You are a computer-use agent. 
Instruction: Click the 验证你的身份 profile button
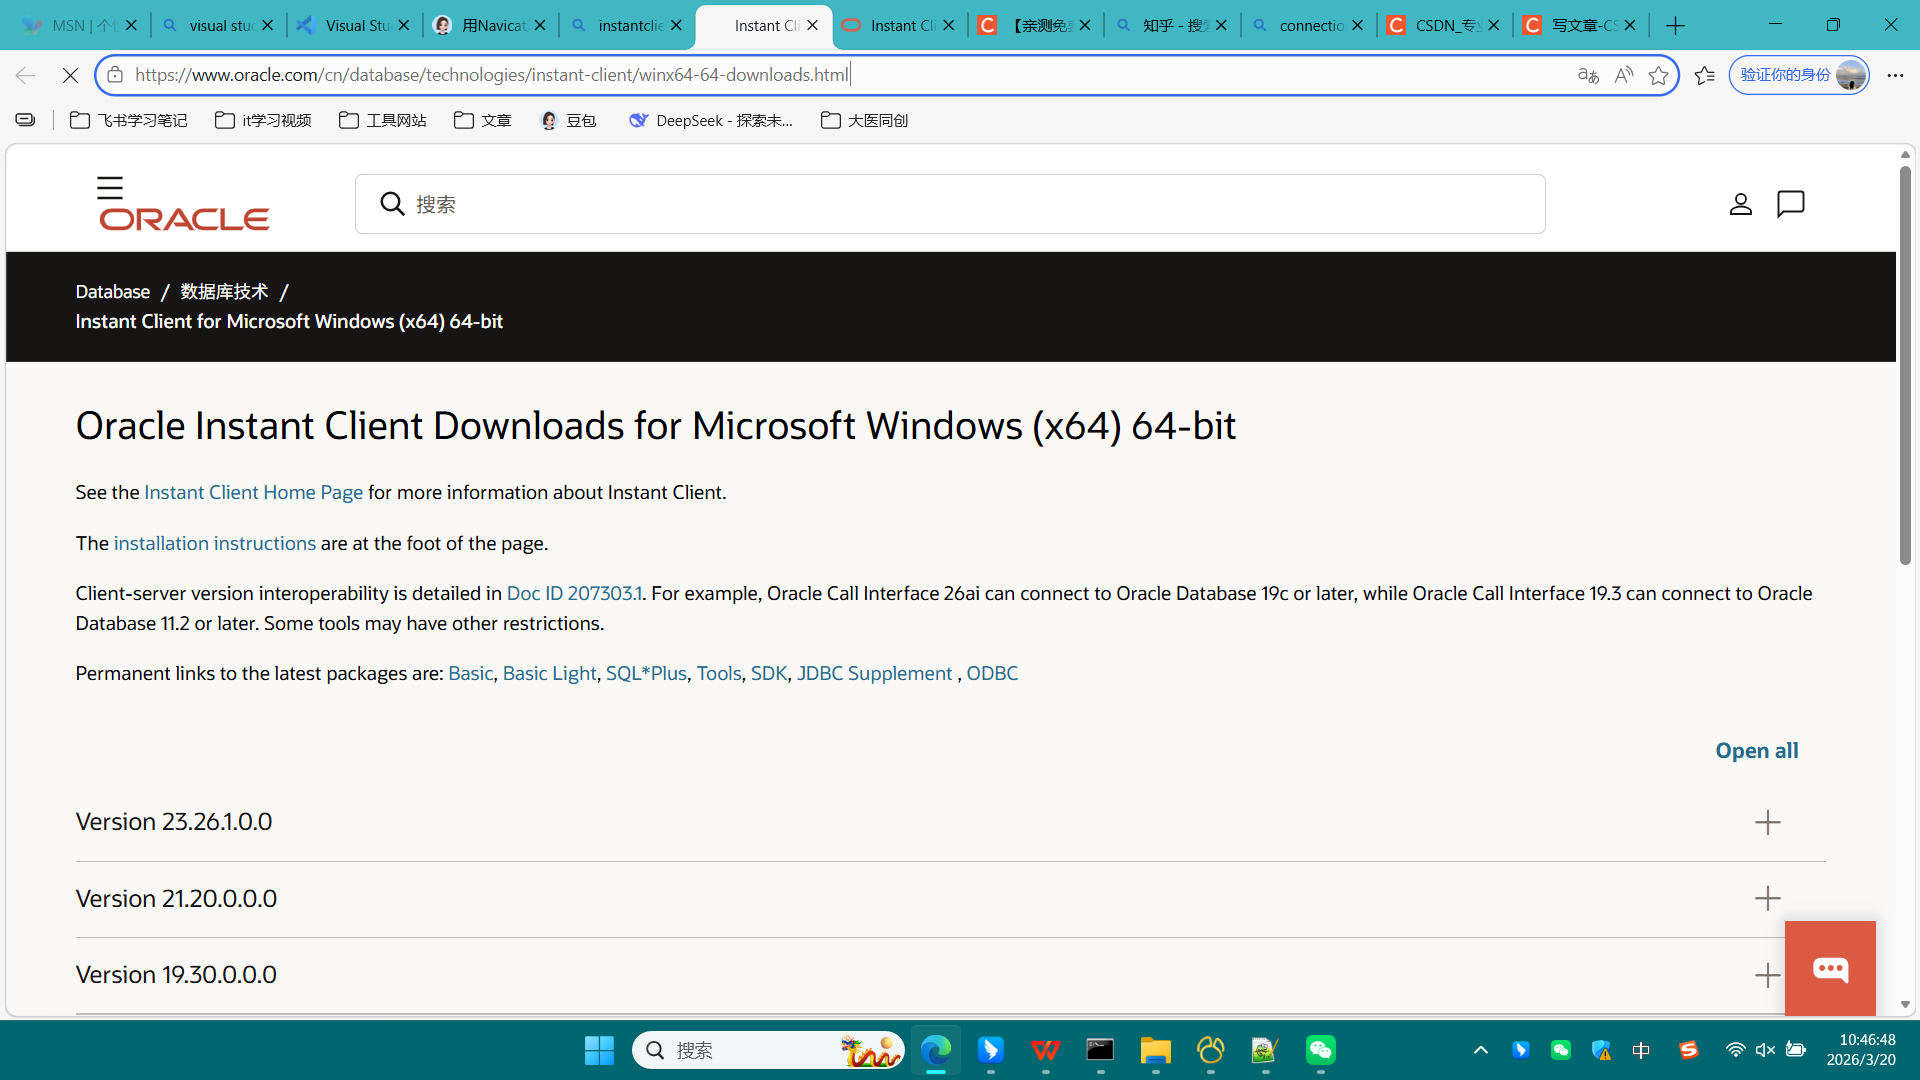point(1799,75)
